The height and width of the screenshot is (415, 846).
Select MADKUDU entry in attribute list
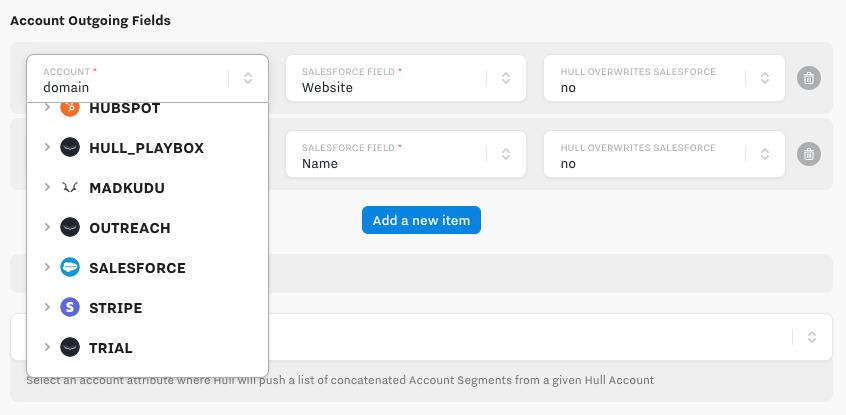[x=126, y=188]
